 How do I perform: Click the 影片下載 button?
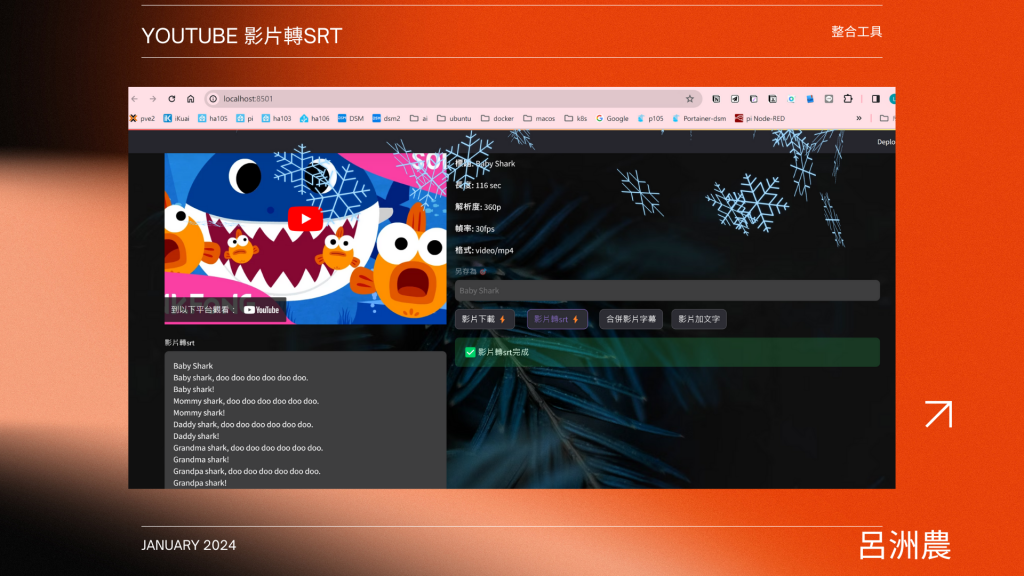tap(484, 319)
